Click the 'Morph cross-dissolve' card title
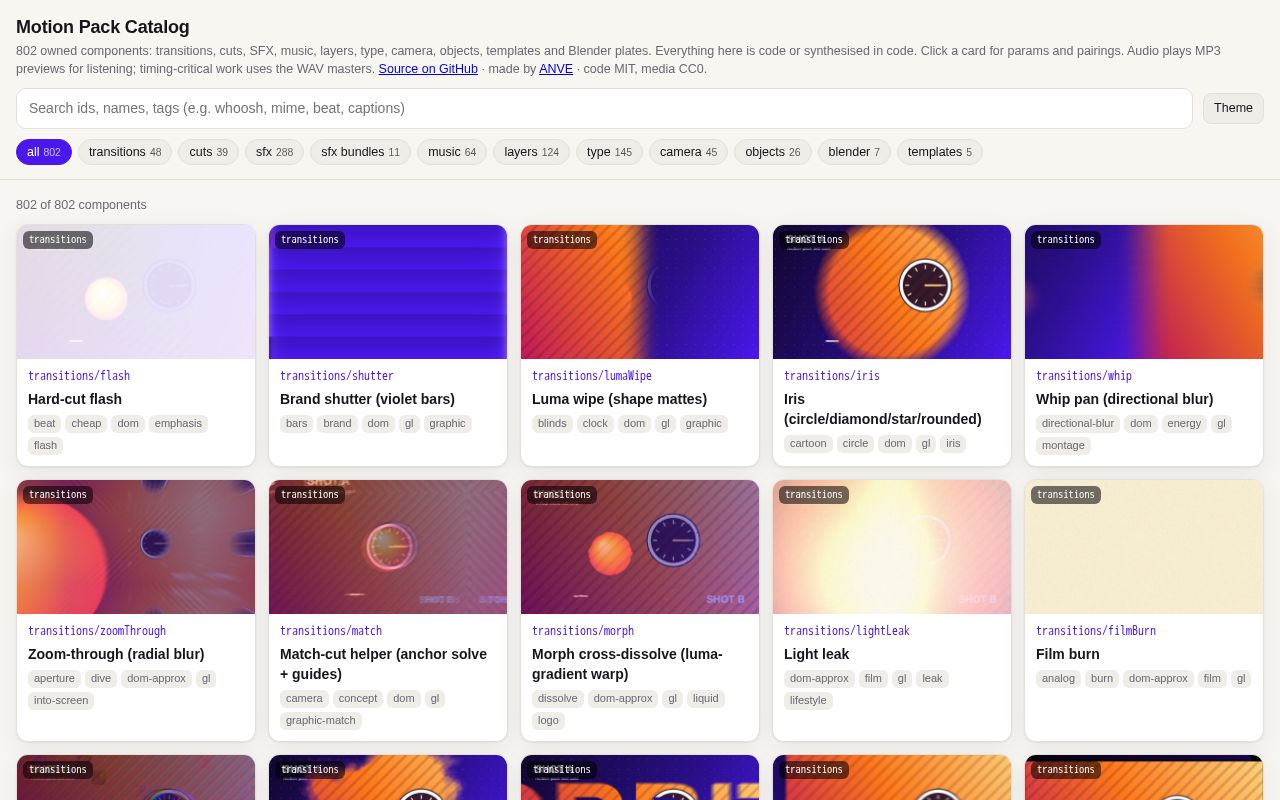The height and width of the screenshot is (800, 1280). [x=627, y=664]
